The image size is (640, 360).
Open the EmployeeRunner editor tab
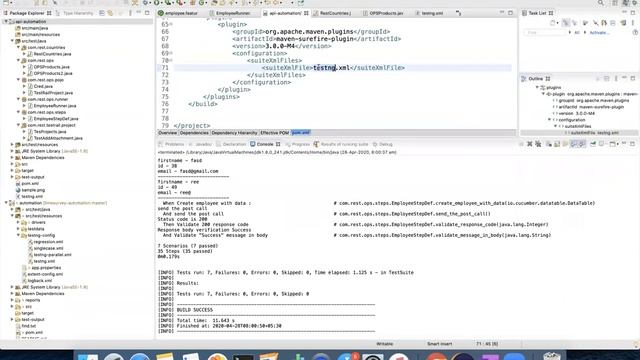[230, 13]
